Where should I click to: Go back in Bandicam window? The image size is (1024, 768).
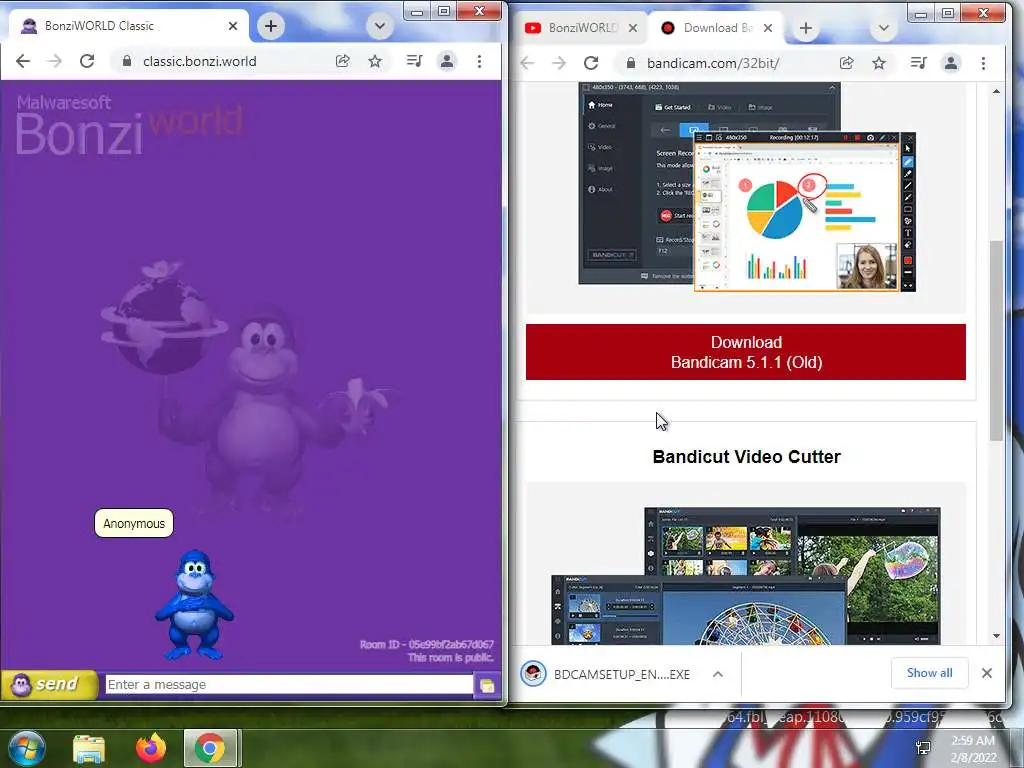(x=527, y=63)
